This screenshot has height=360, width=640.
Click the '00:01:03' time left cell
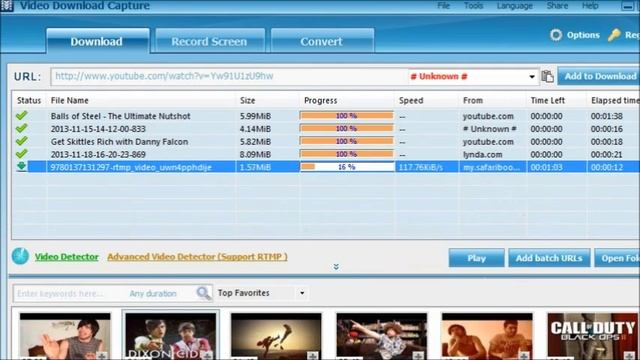pyautogui.click(x=546, y=167)
